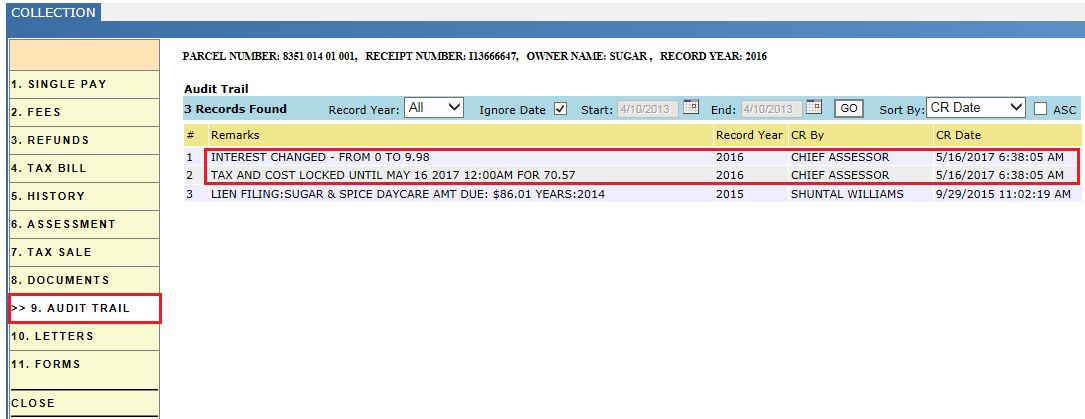The image size is (1085, 419).
Task: Open the Sort By CR Date dropdown
Action: (x=976, y=108)
